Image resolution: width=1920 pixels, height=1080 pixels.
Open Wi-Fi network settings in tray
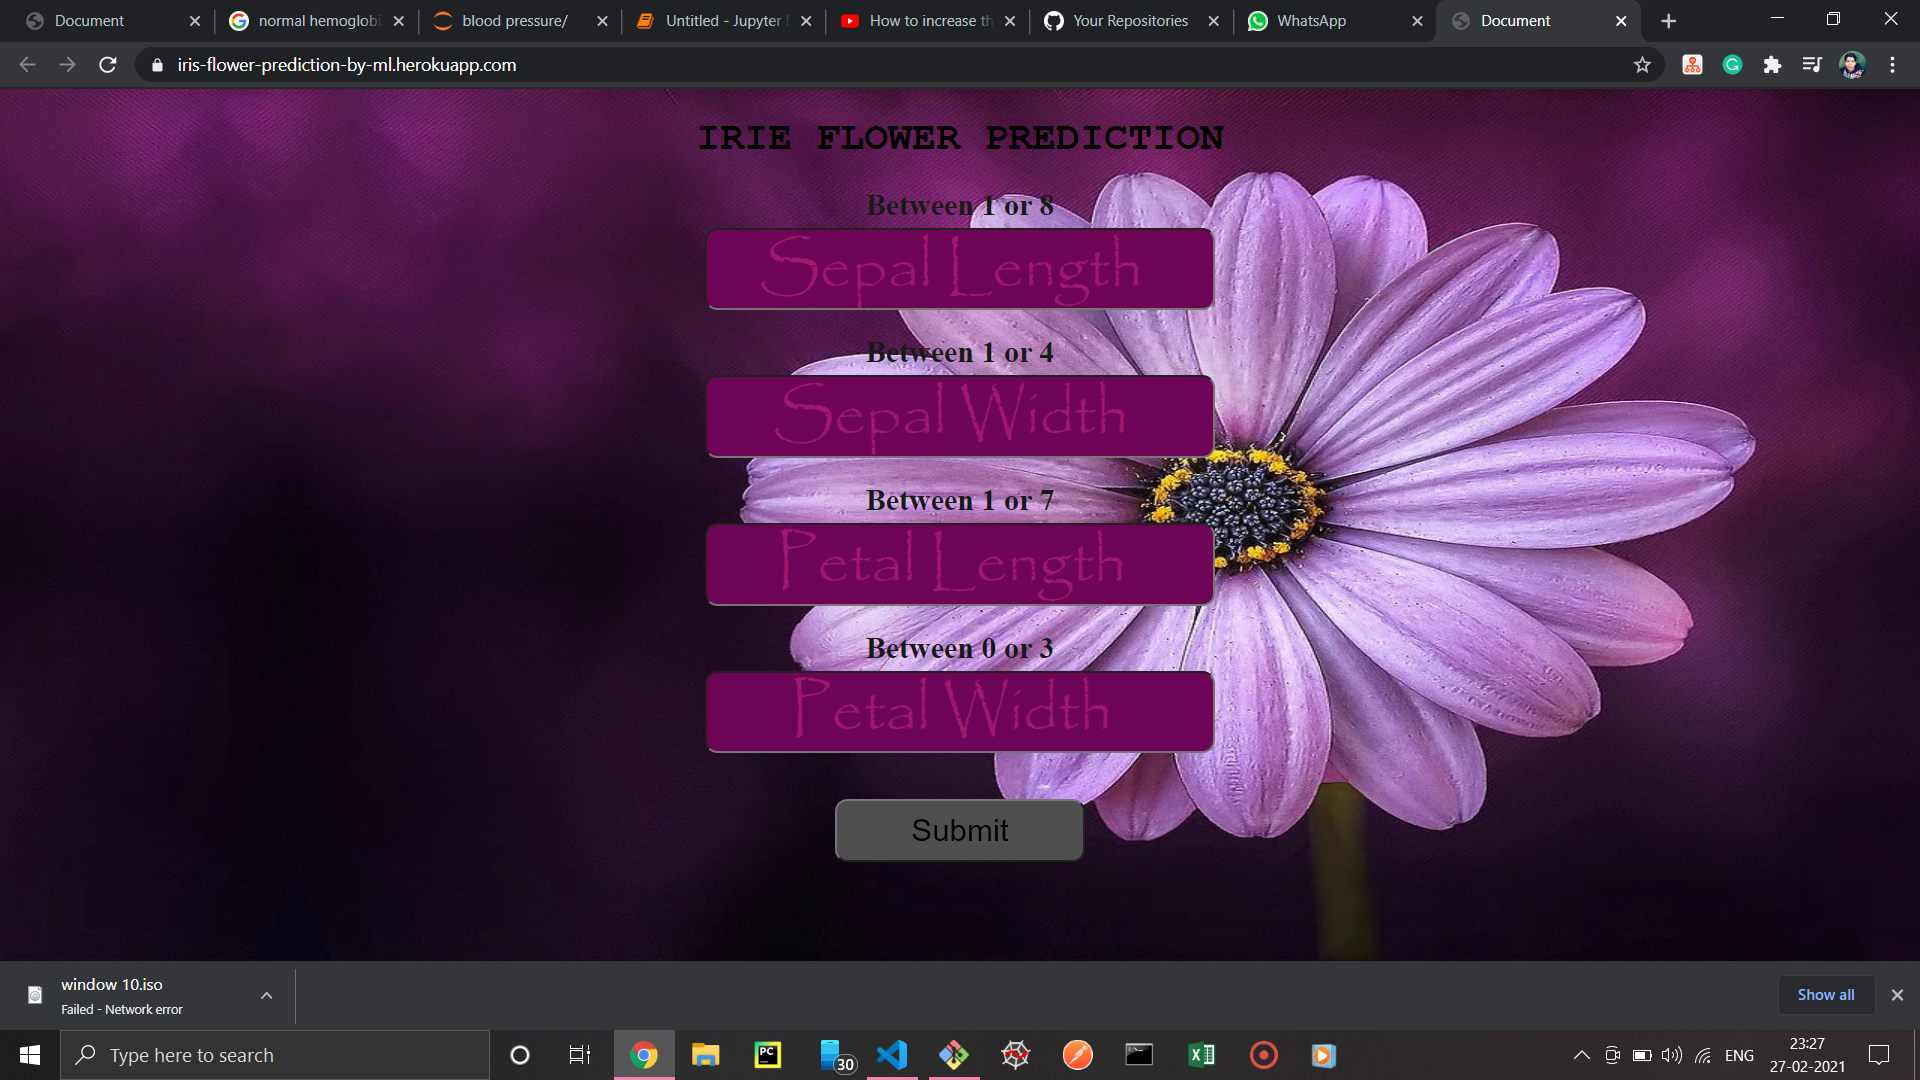(x=1703, y=1055)
